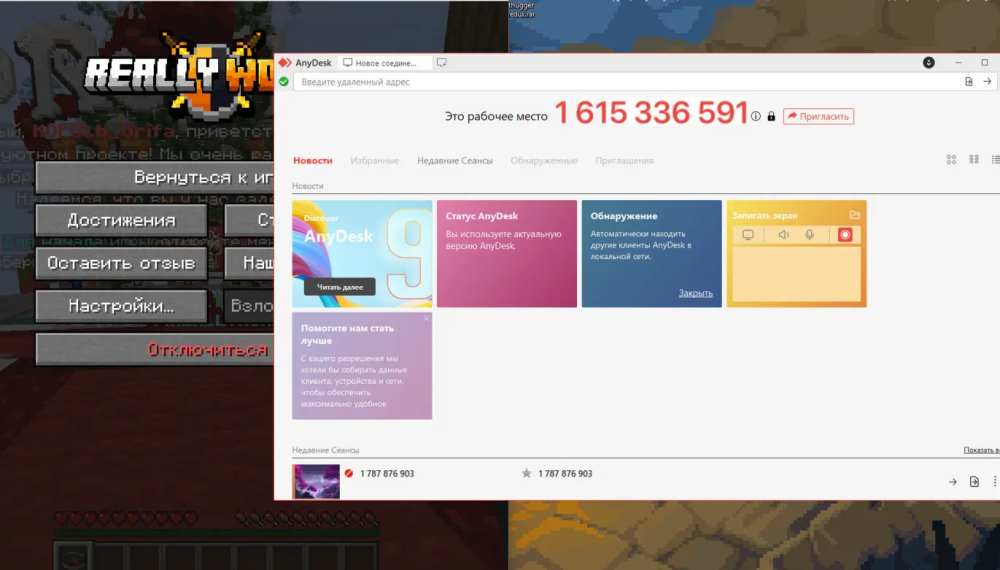The image size is (1000, 570).
Task: Connect to recent session via arrow icon
Action: (x=952, y=482)
